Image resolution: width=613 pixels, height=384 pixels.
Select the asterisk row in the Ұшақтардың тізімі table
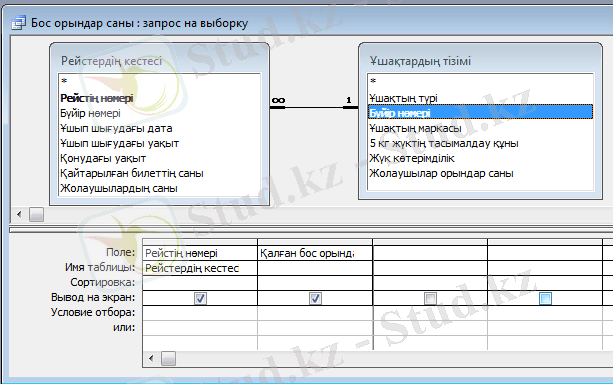click(x=480, y=81)
